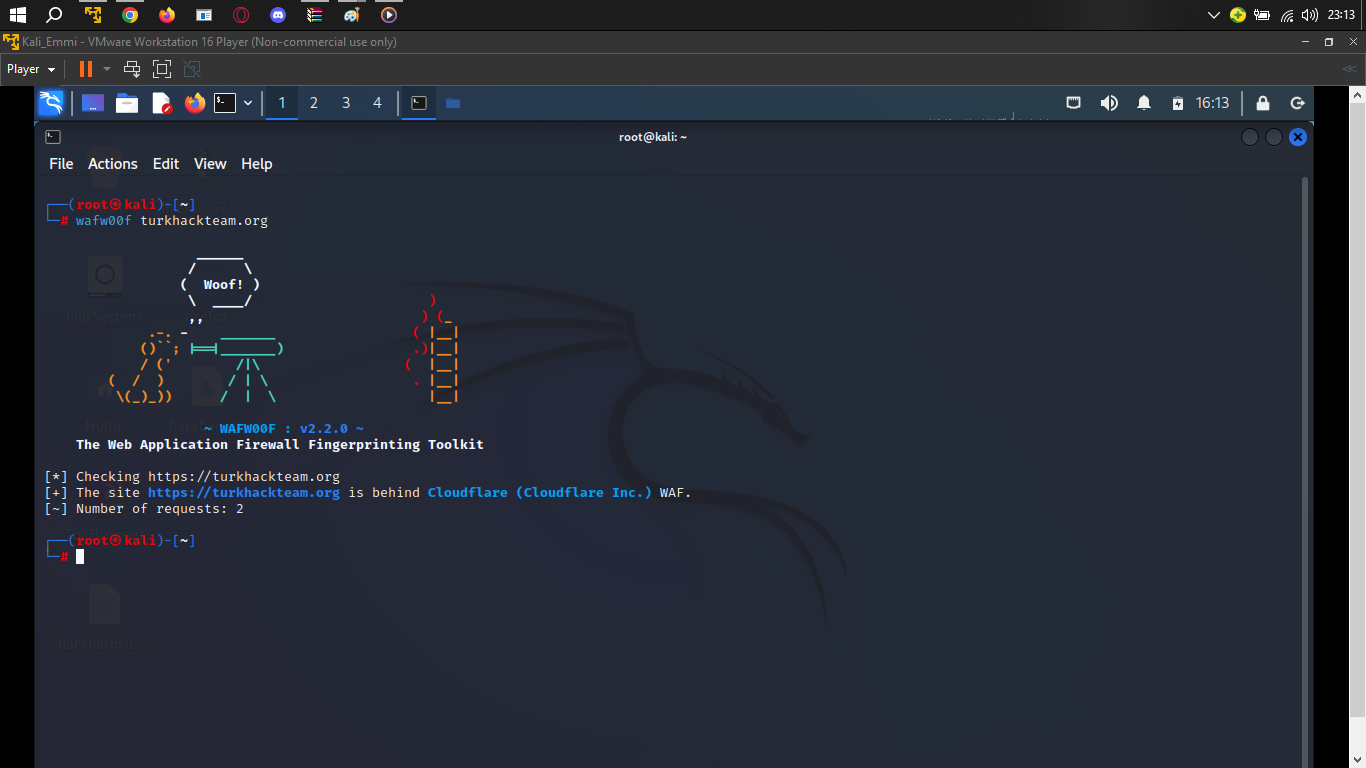
Task: Click the terminal icon in terminal title bar
Action: tap(53, 137)
